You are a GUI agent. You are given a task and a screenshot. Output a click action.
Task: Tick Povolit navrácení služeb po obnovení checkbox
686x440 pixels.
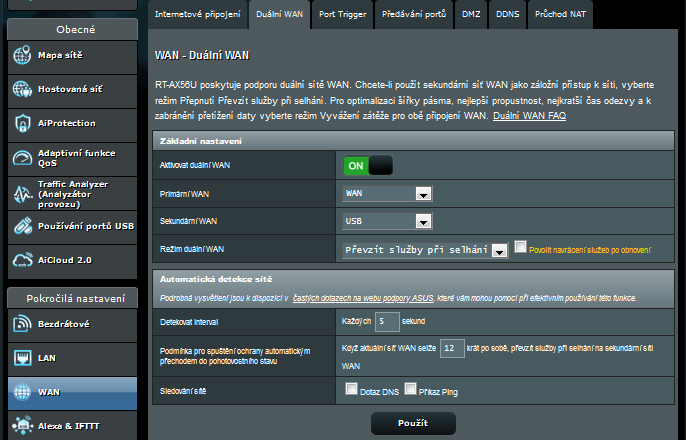pyautogui.click(x=520, y=247)
